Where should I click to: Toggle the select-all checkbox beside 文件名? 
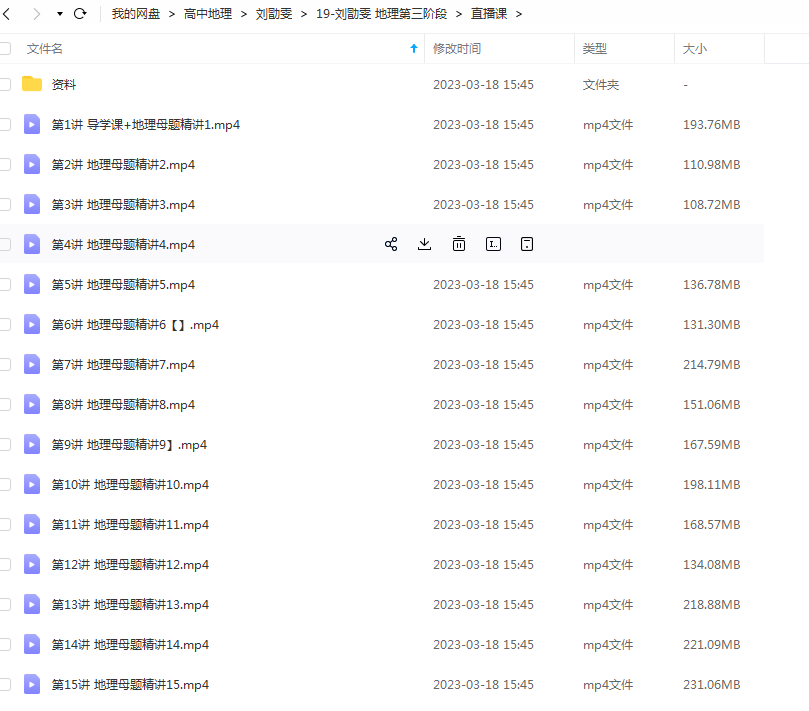pyautogui.click(x=5, y=48)
